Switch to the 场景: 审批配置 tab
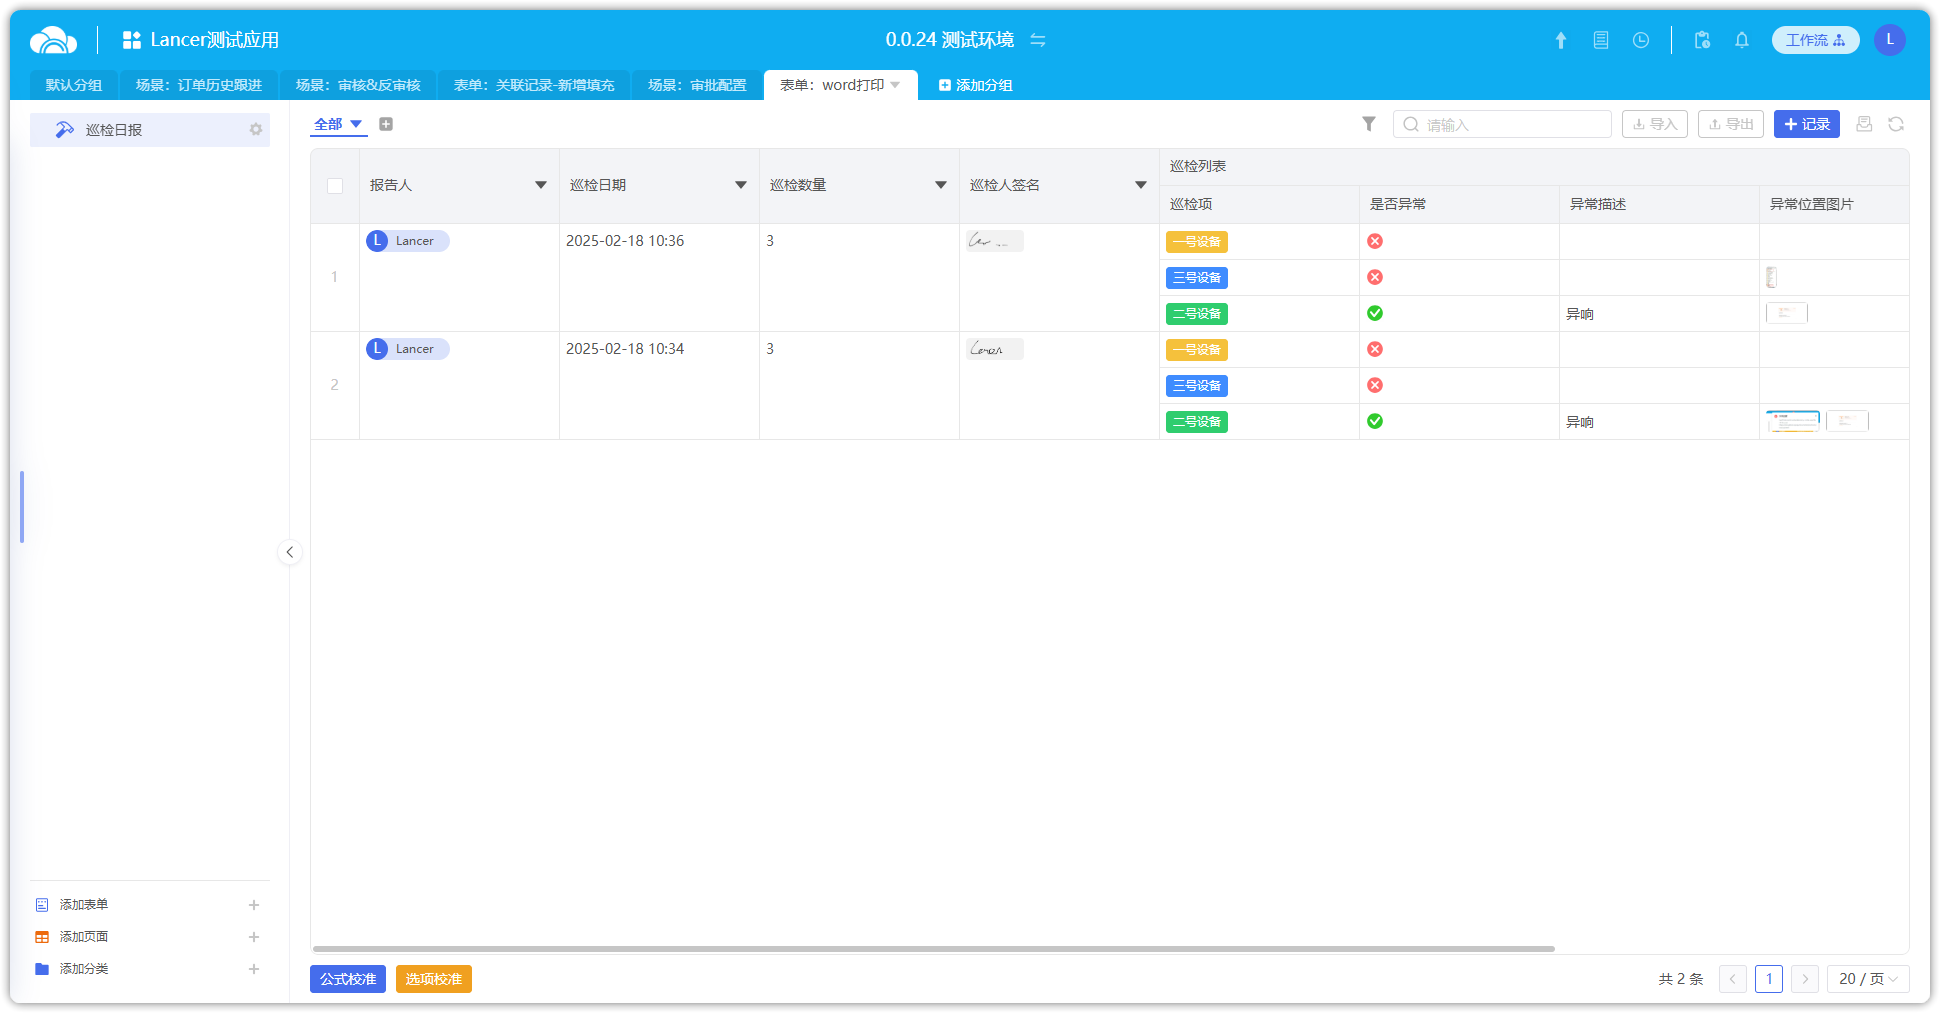The height and width of the screenshot is (1013, 1940). pyautogui.click(x=697, y=85)
